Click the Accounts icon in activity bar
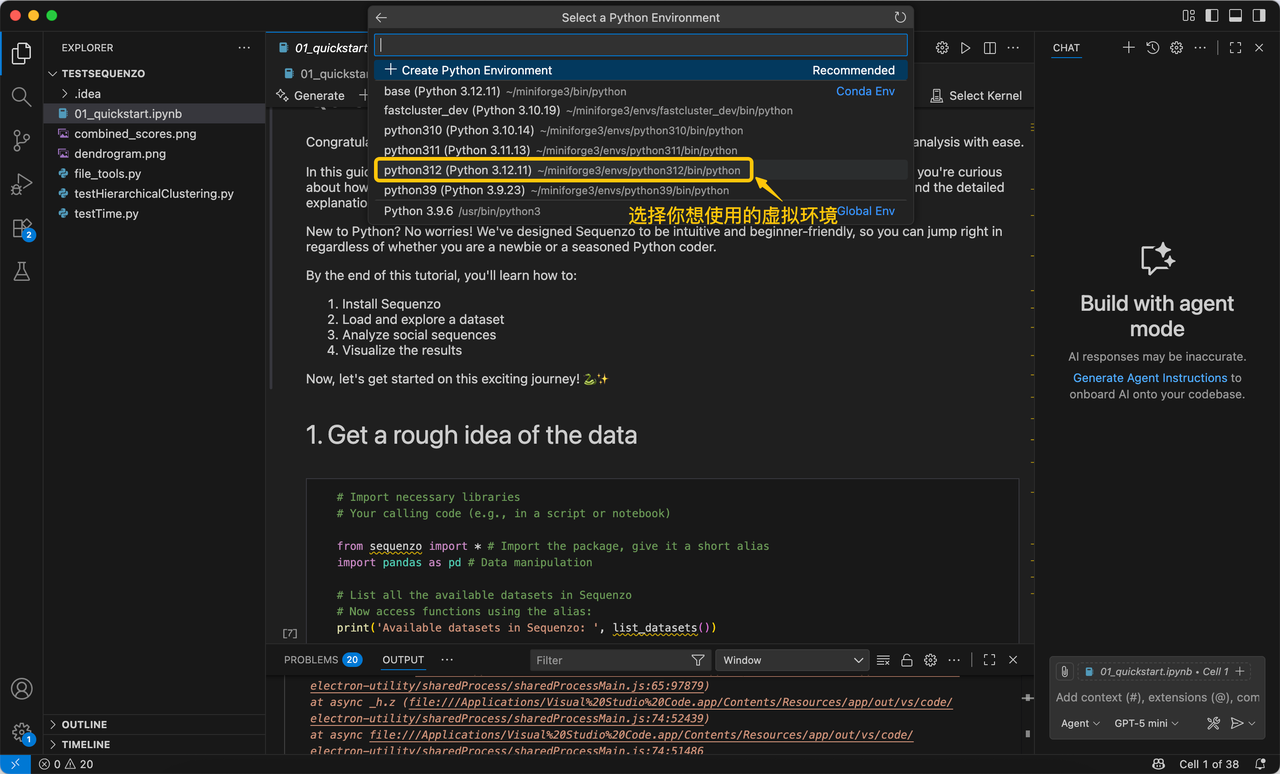 [x=21, y=689]
